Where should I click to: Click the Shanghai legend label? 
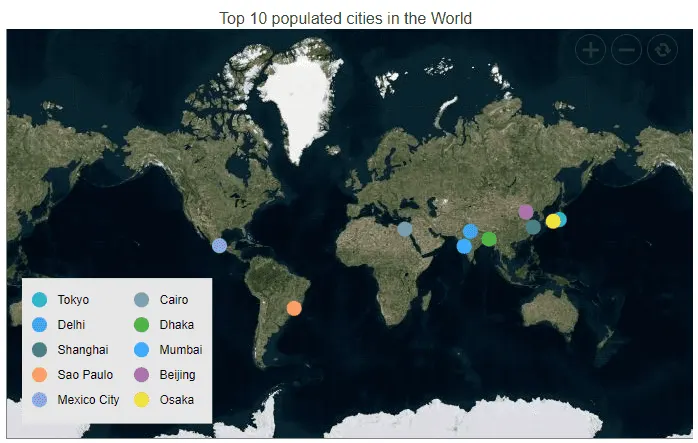pyautogui.click(x=83, y=350)
